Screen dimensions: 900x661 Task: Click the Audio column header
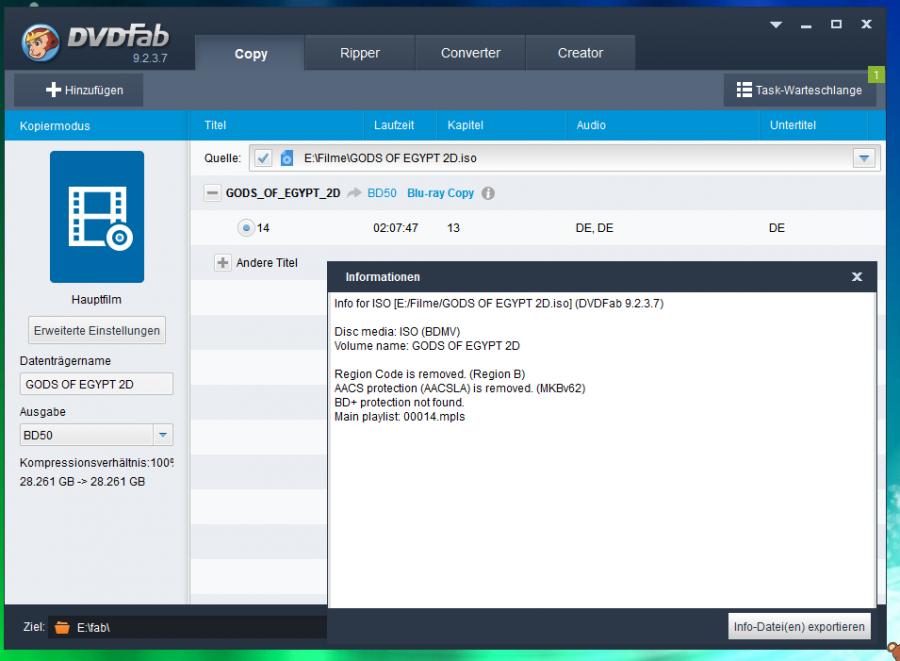pyautogui.click(x=591, y=125)
